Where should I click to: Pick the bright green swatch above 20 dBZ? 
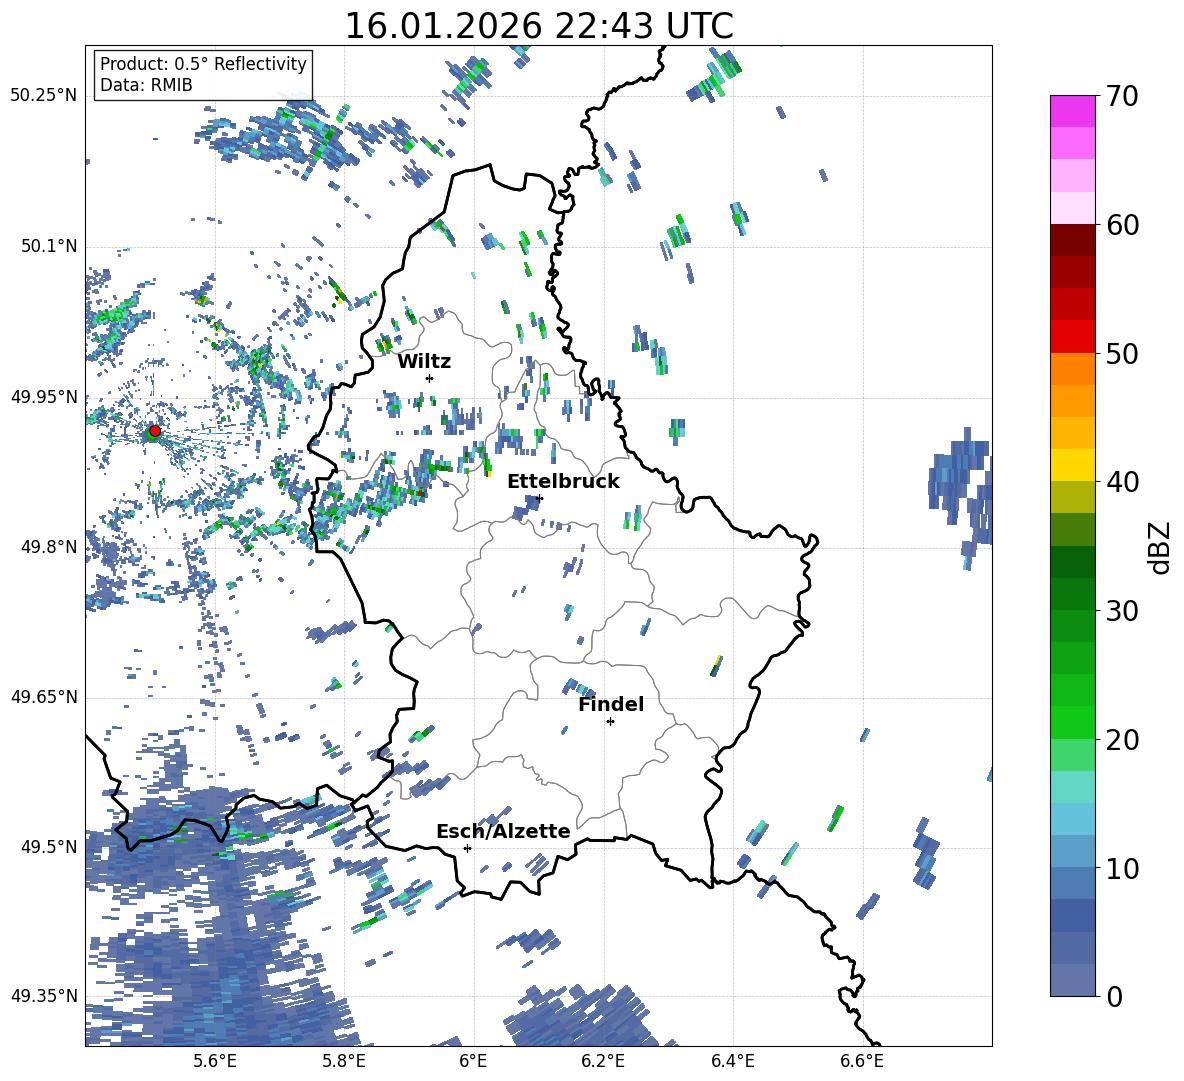click(x=1073, y=722)
